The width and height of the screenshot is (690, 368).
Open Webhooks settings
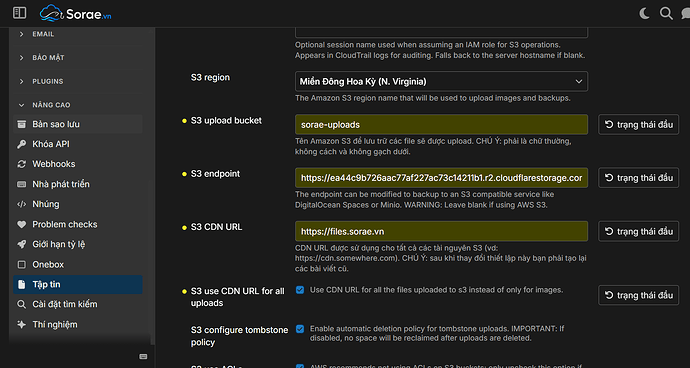tap(78, 164)
